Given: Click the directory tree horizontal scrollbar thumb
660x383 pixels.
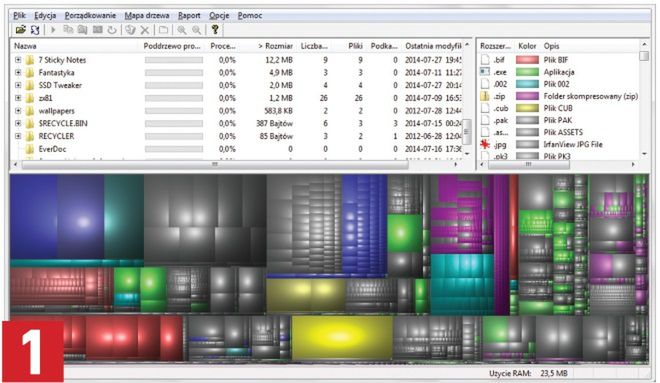Looking at the screenshot, I should tap(215, 165).
